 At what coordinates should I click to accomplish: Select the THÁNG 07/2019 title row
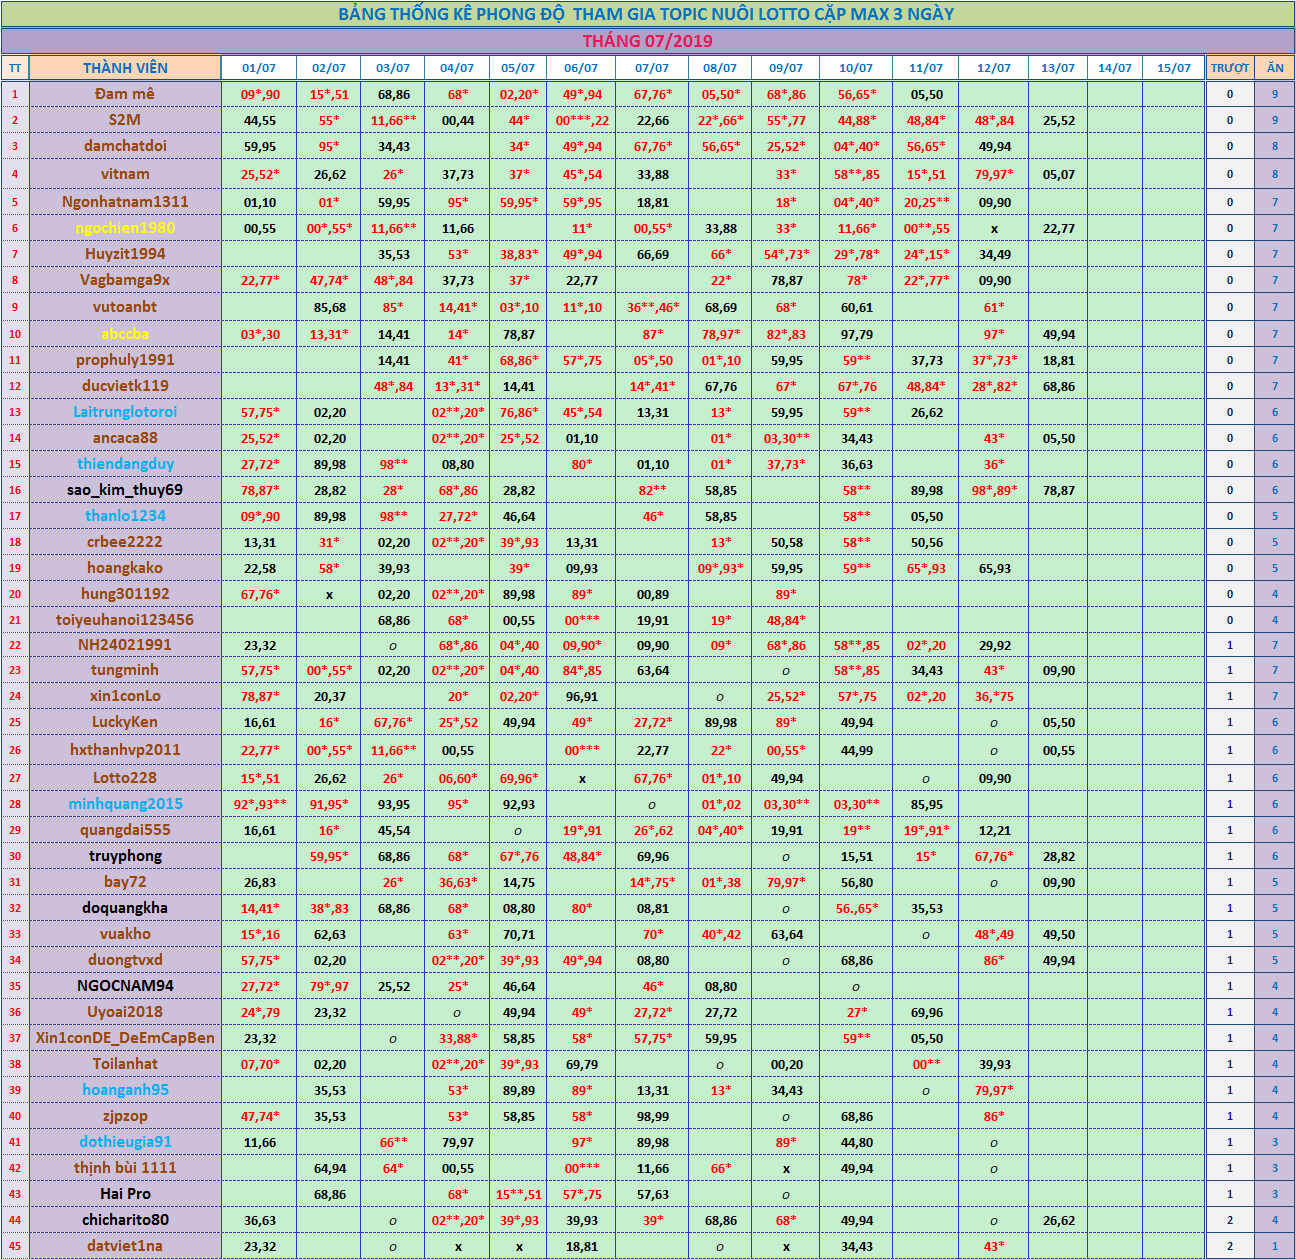tap(648, 41)
